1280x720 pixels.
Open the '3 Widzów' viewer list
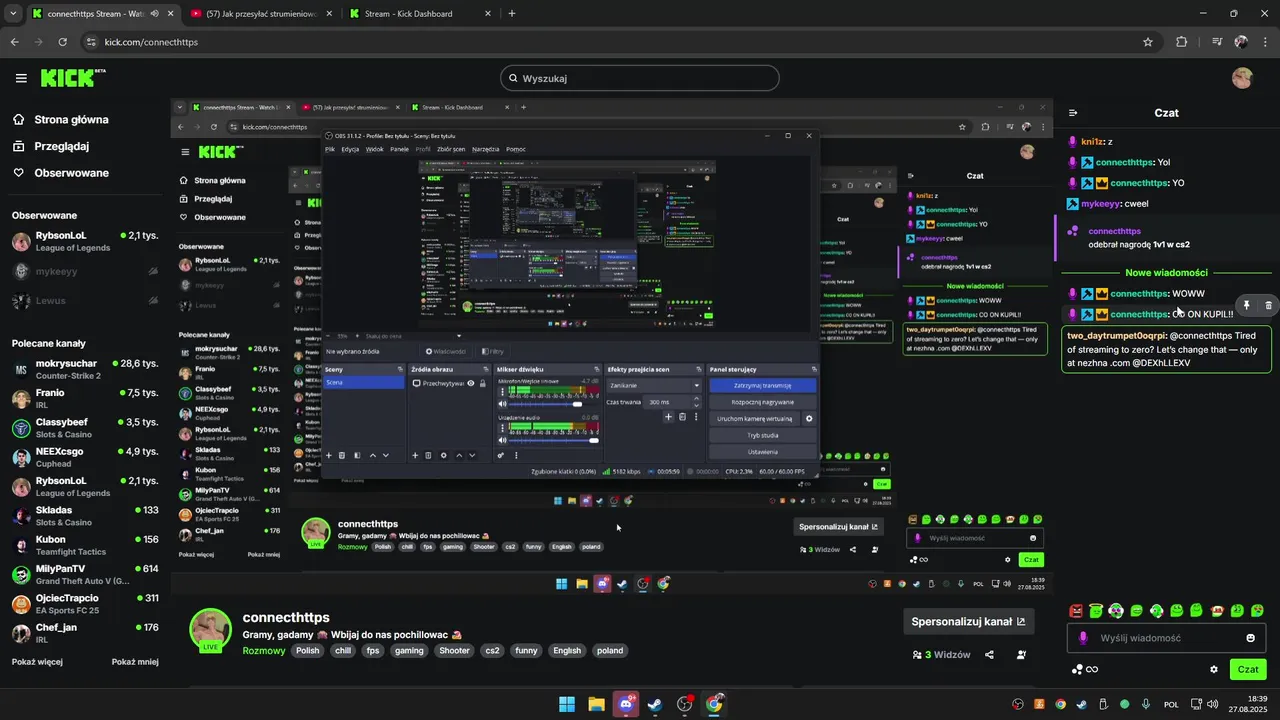coord(941,655)
